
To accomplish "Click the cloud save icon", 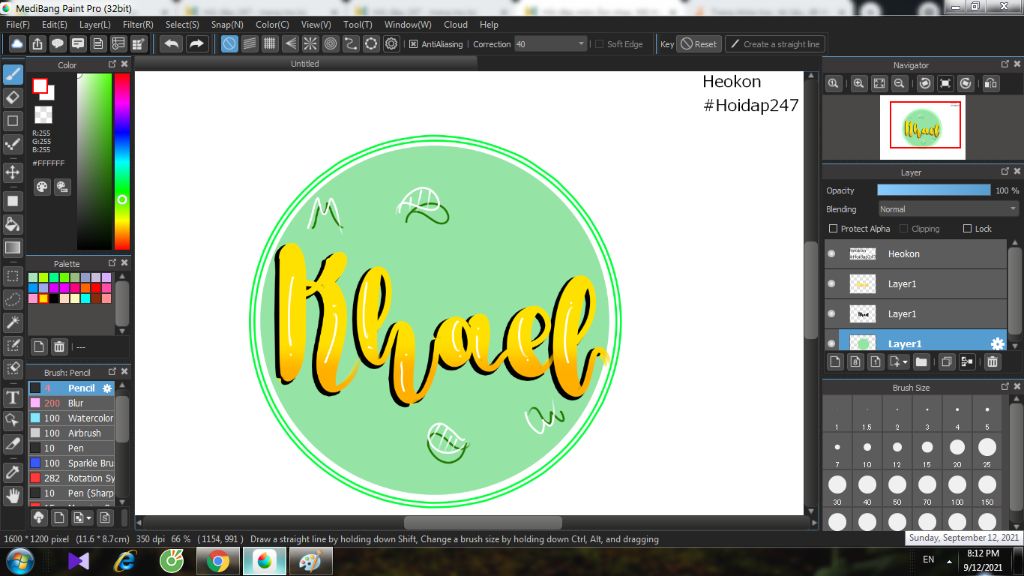I will point(17,44).
